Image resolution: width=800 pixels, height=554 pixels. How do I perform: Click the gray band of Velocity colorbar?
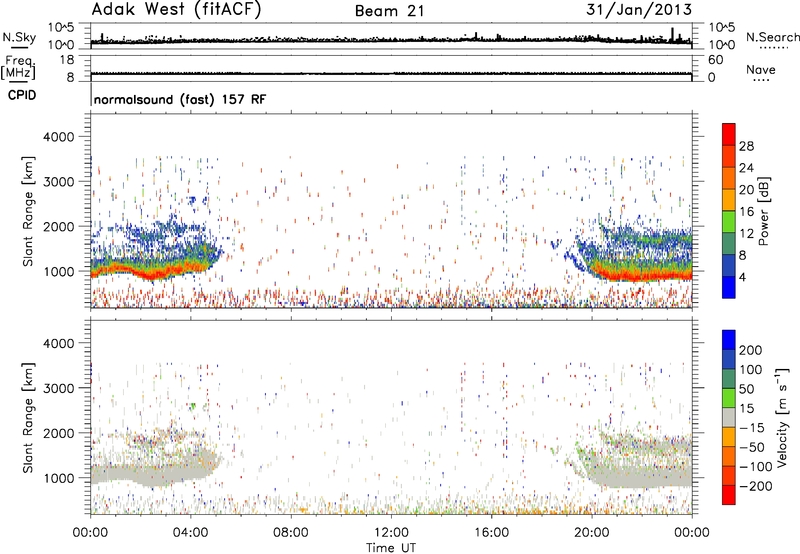(x=729, y=417)
